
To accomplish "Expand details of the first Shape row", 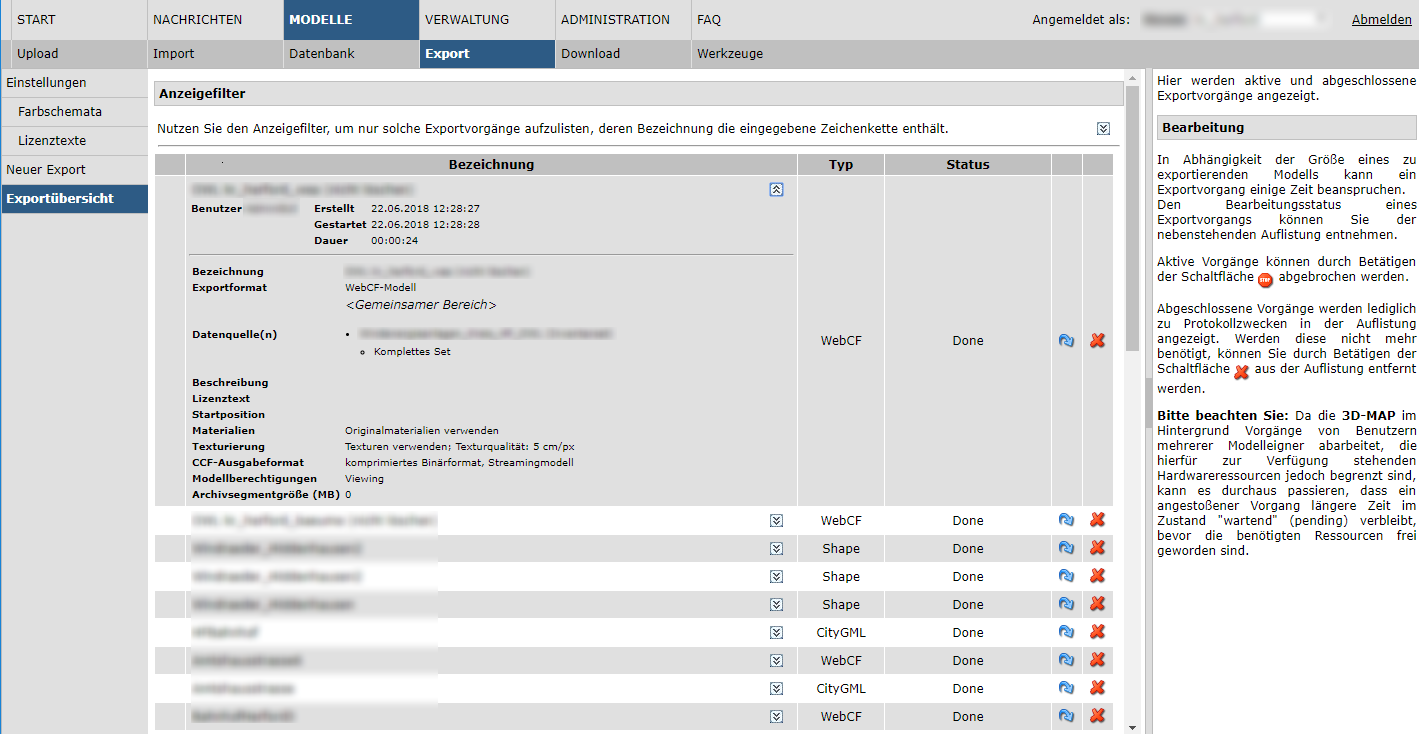I will [777, 549].
